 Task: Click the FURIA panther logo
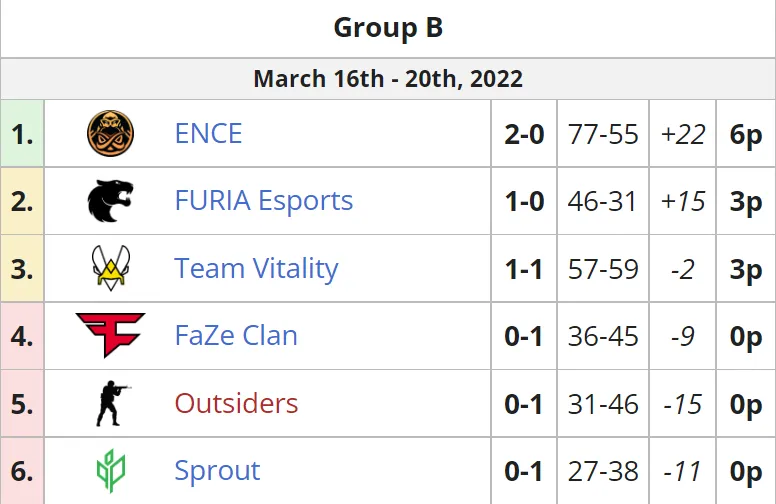110,201
